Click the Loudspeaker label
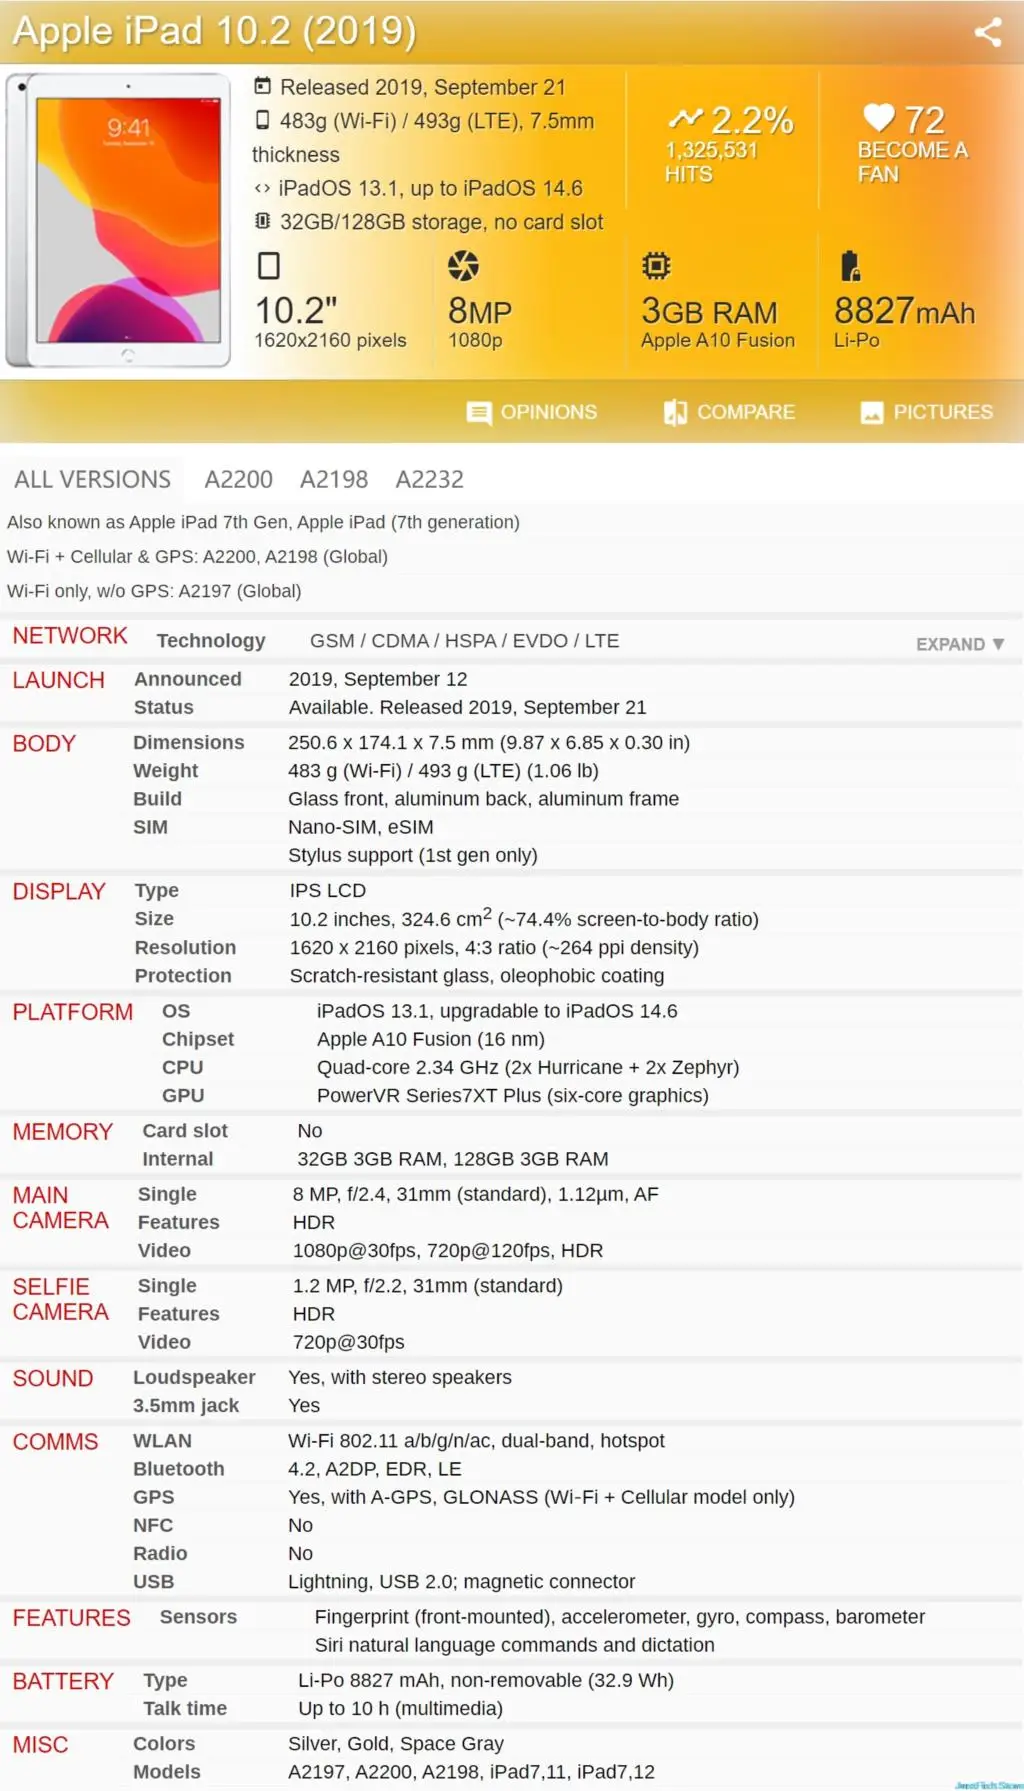 tap(194, 1377)
